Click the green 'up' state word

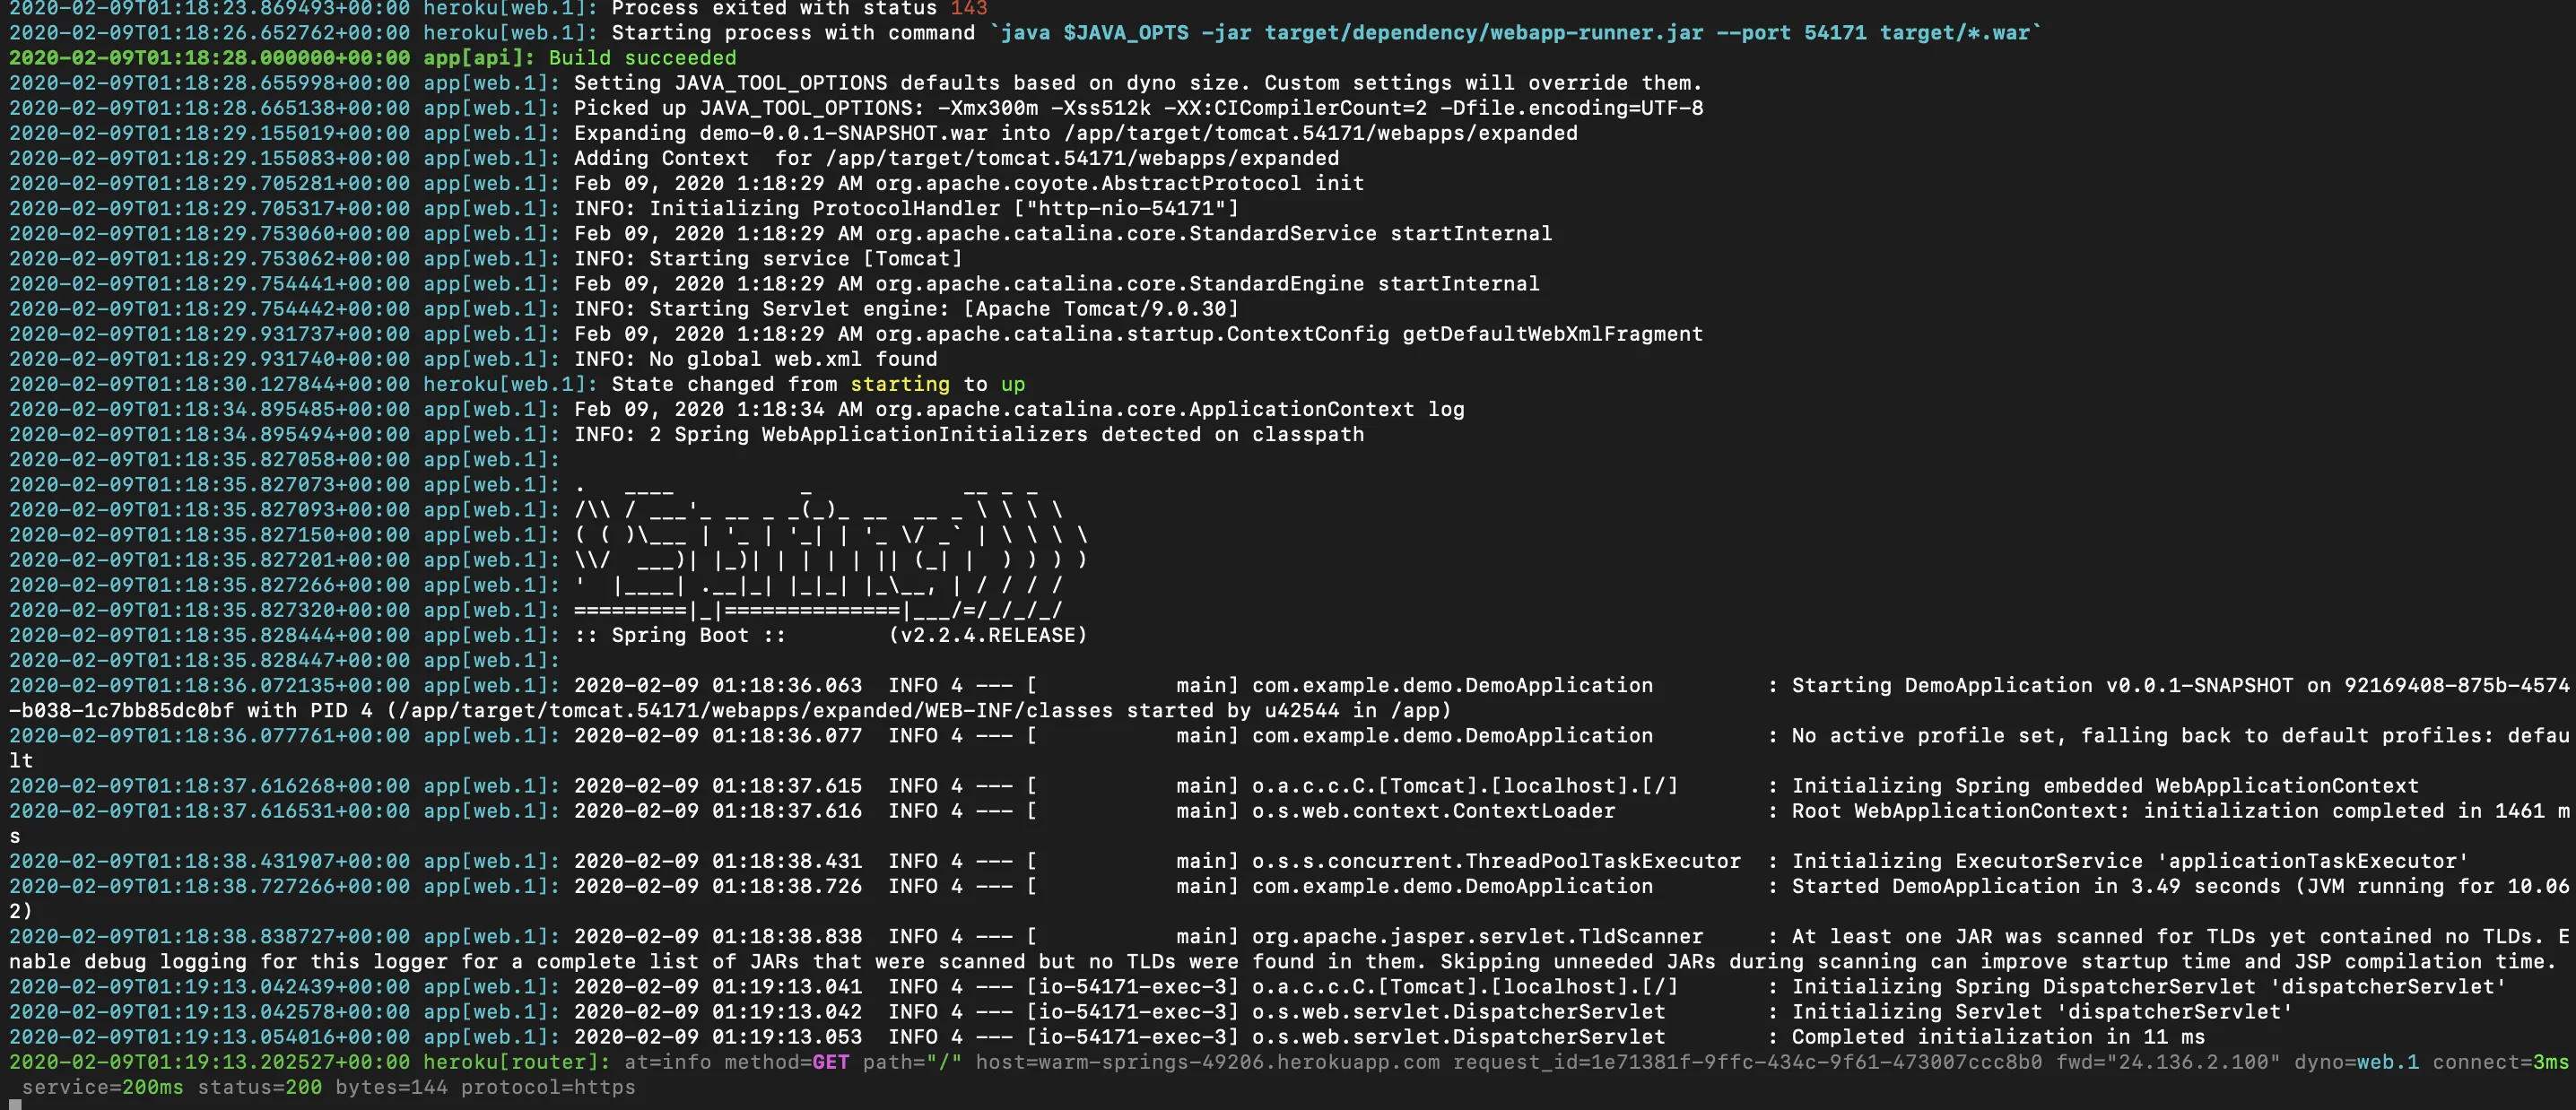(x=1012, y=384)
